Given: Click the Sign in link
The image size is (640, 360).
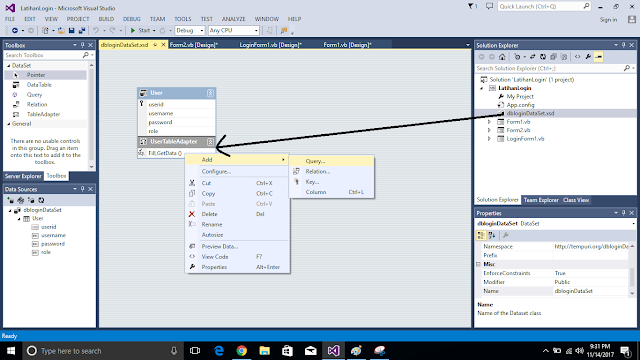Looking at the screenshot, I should [x=608, y=20].
